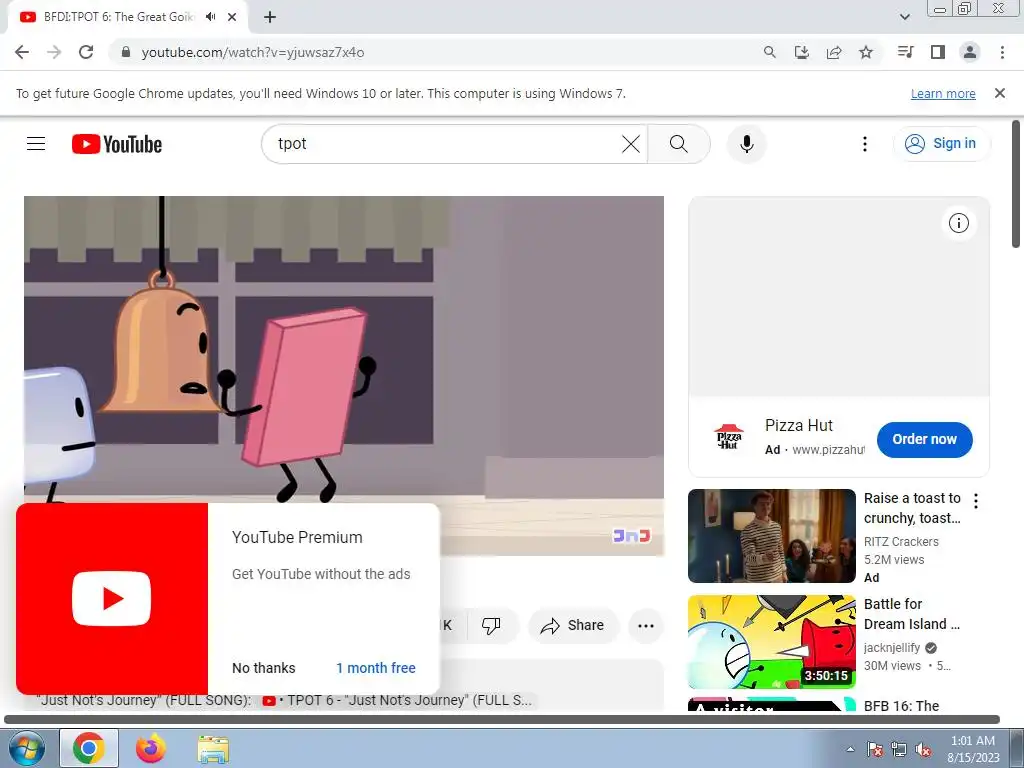Dismiss the Windows 7 update notice

(1000, 93)
